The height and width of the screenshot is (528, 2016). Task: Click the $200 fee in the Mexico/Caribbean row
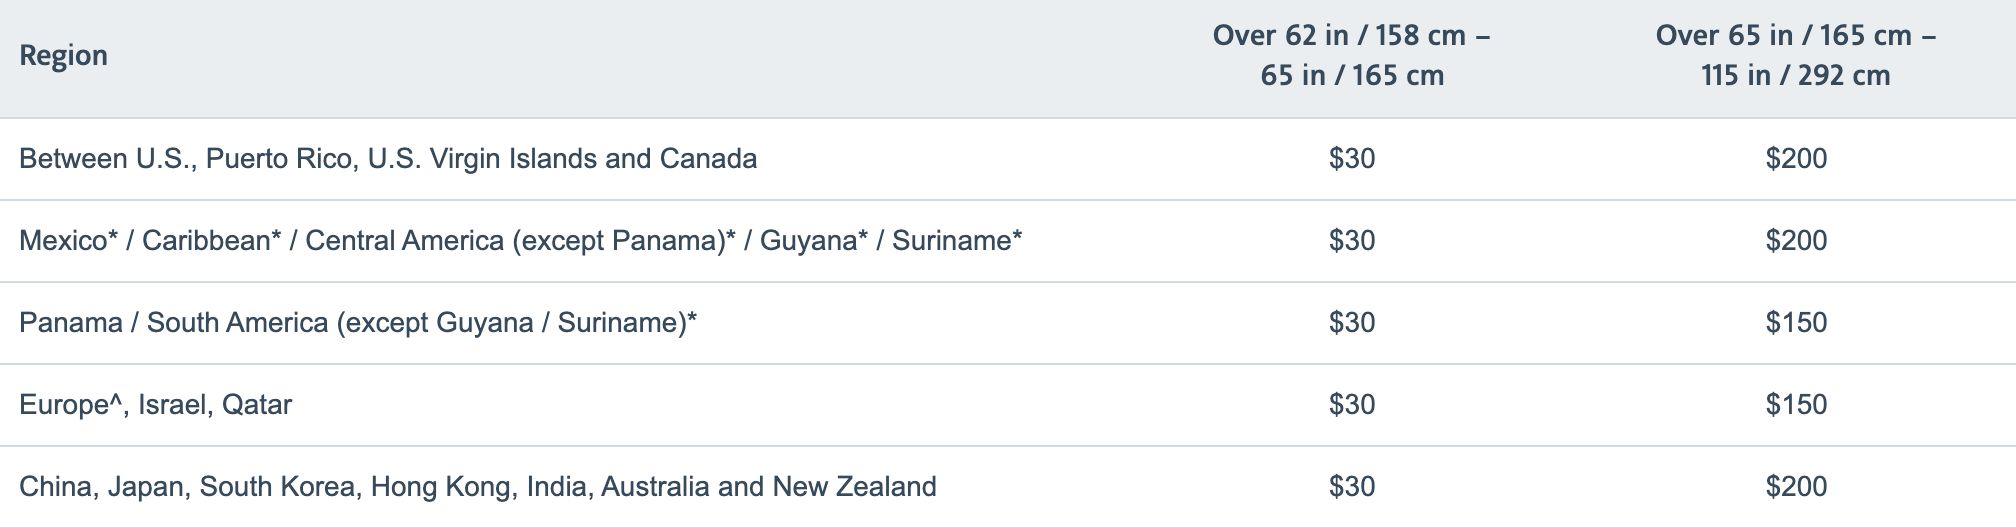pos(1796,241)
